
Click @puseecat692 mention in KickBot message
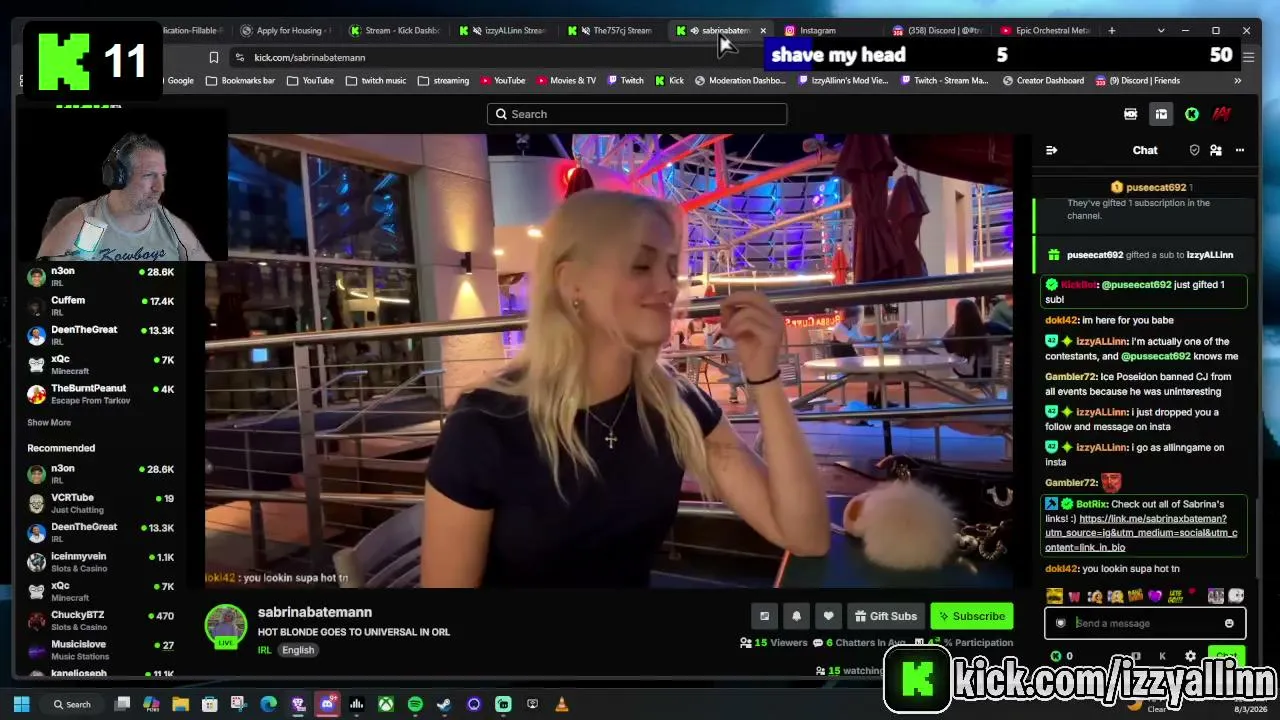pyautogui.click(x=1136, y=285)
